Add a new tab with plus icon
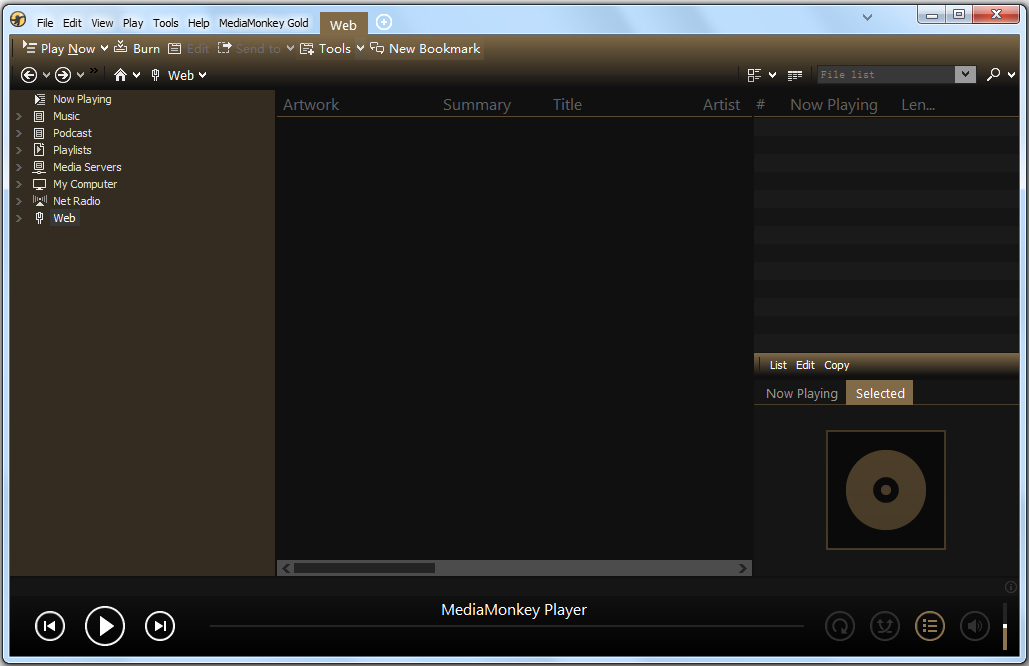Viewport: 1029px width, 666px height. (x=384, y=22)
